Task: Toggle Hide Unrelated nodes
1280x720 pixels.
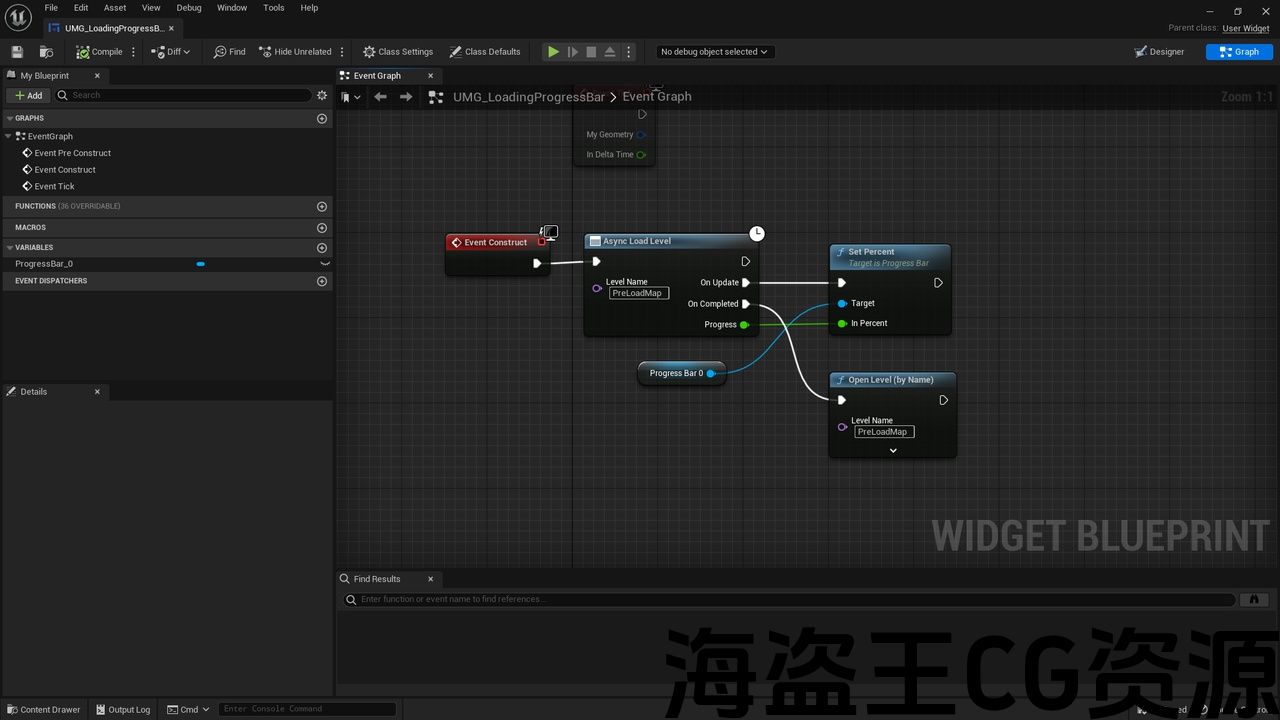Action: [x=295, y=52]
